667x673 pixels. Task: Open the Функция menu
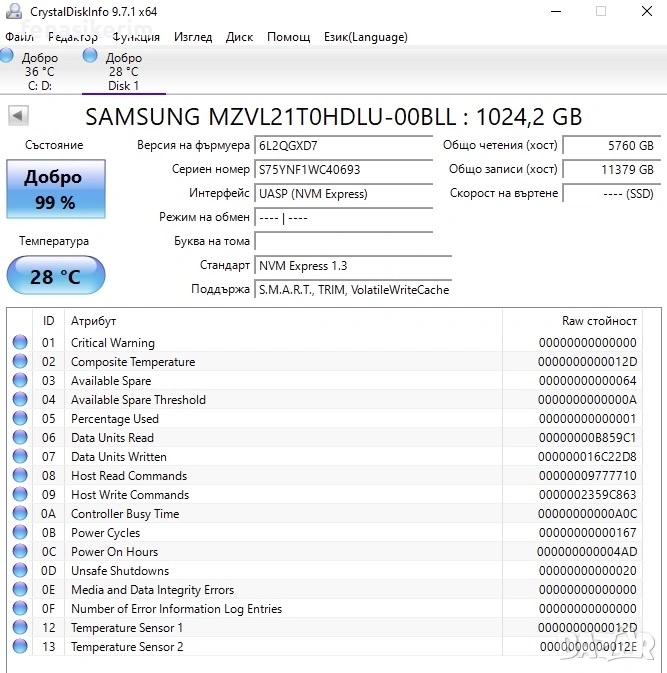[136, 37]
